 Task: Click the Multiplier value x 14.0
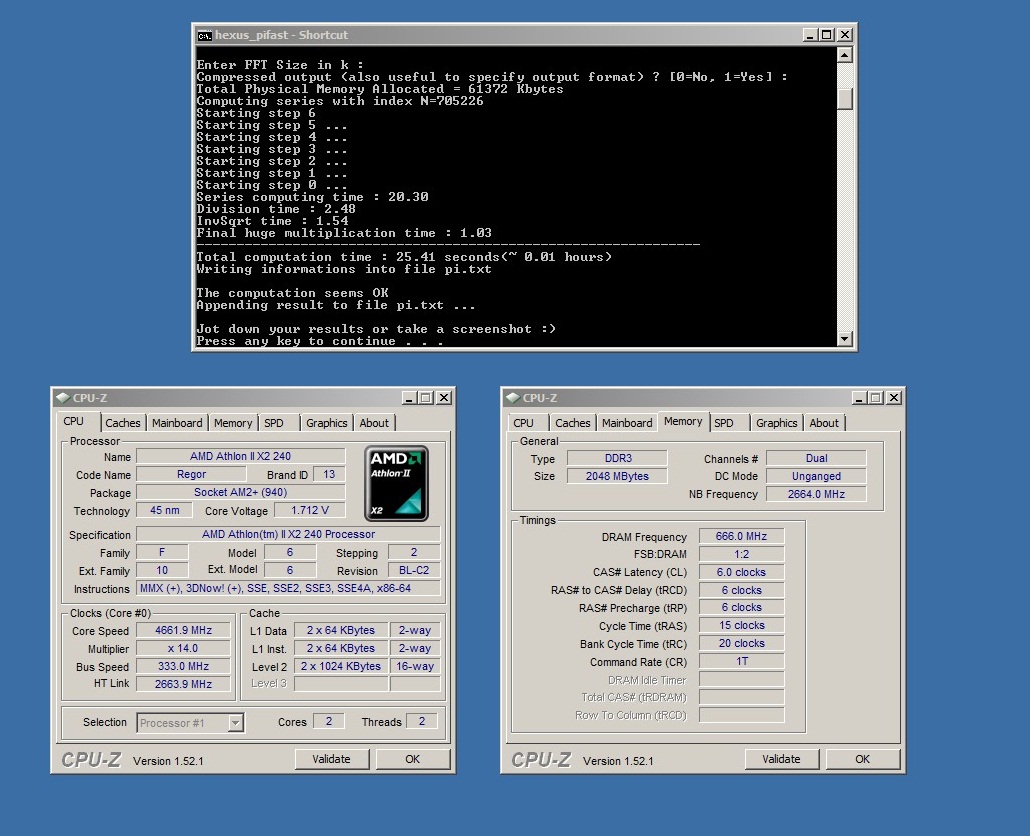click(x=183, y=648)
